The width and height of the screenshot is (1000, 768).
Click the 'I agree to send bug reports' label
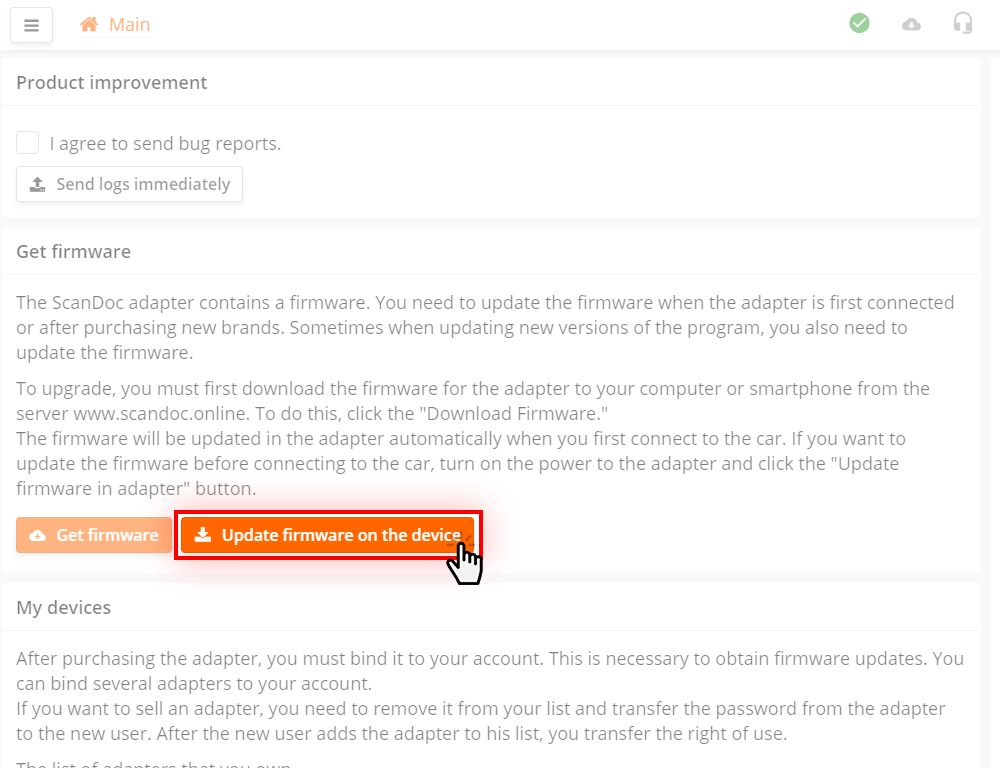[x=167, y=143]
